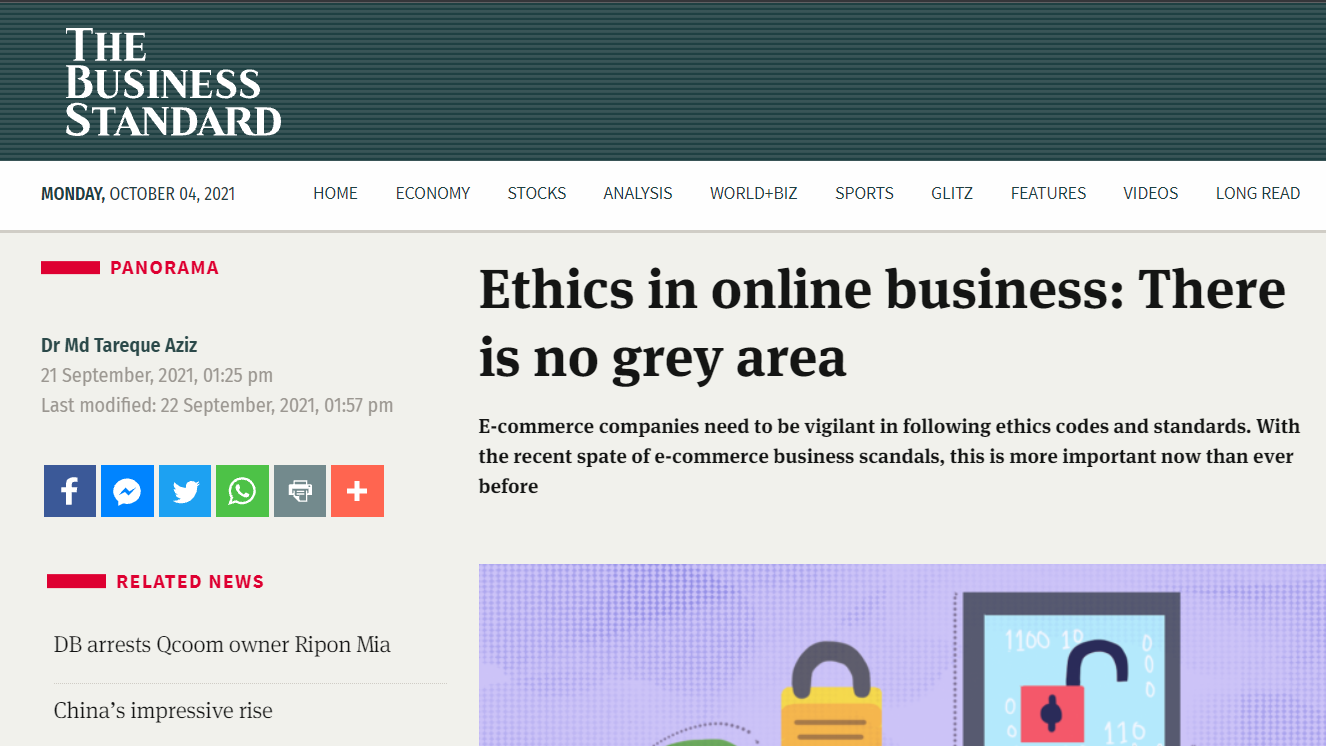Share article on Twitter

click(185, 491)
